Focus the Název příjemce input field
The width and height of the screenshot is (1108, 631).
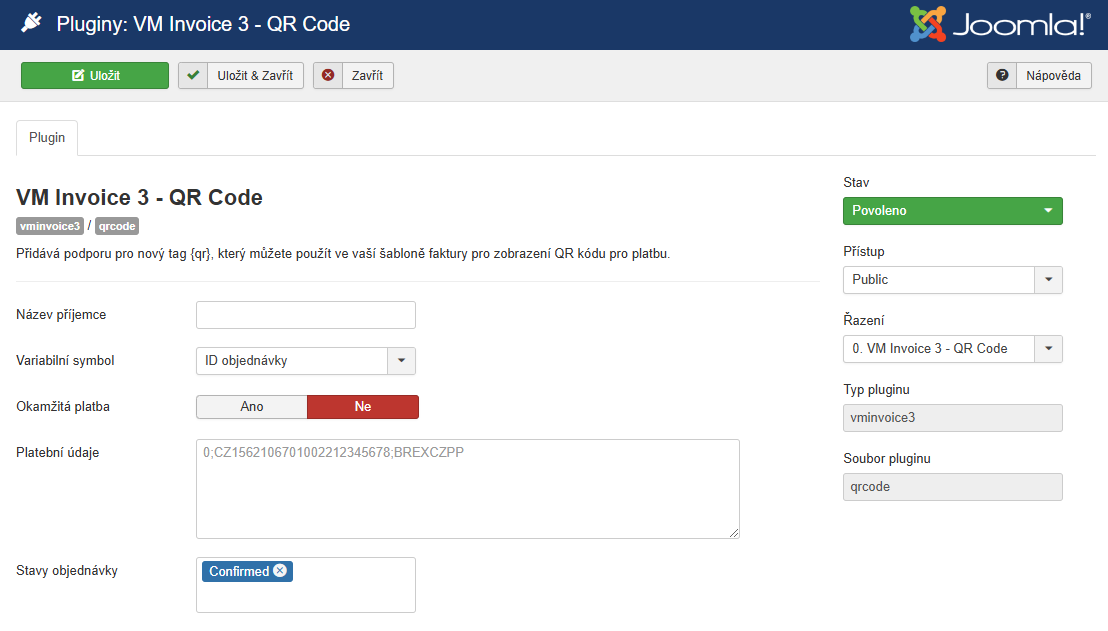point(306,315)
